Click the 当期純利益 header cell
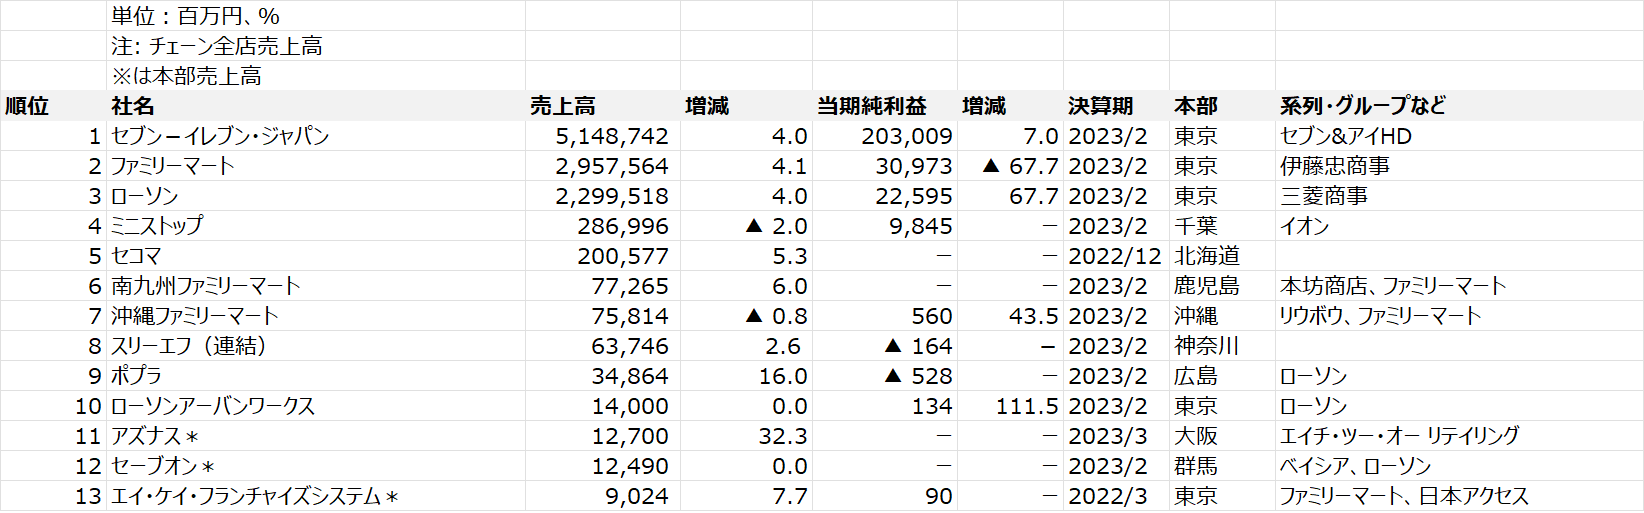Image resolution: width=1644 pixels, height=513 pixels. (x=871, y=106)
